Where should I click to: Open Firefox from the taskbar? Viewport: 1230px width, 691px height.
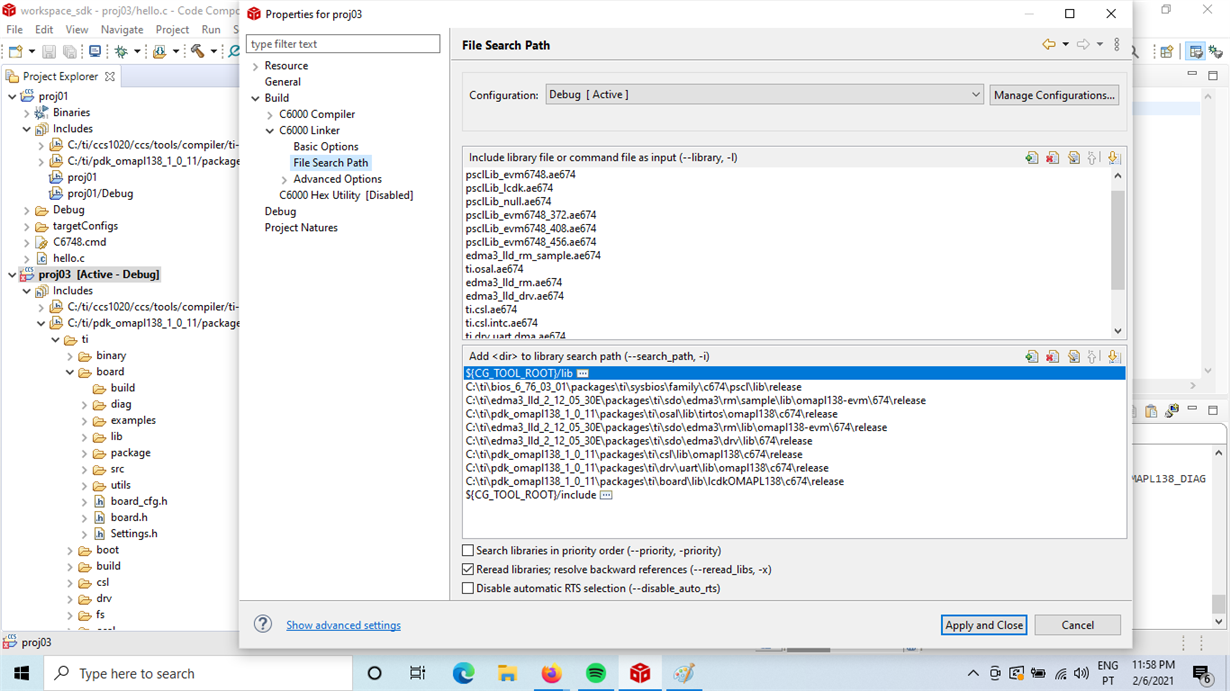[551, 674]
